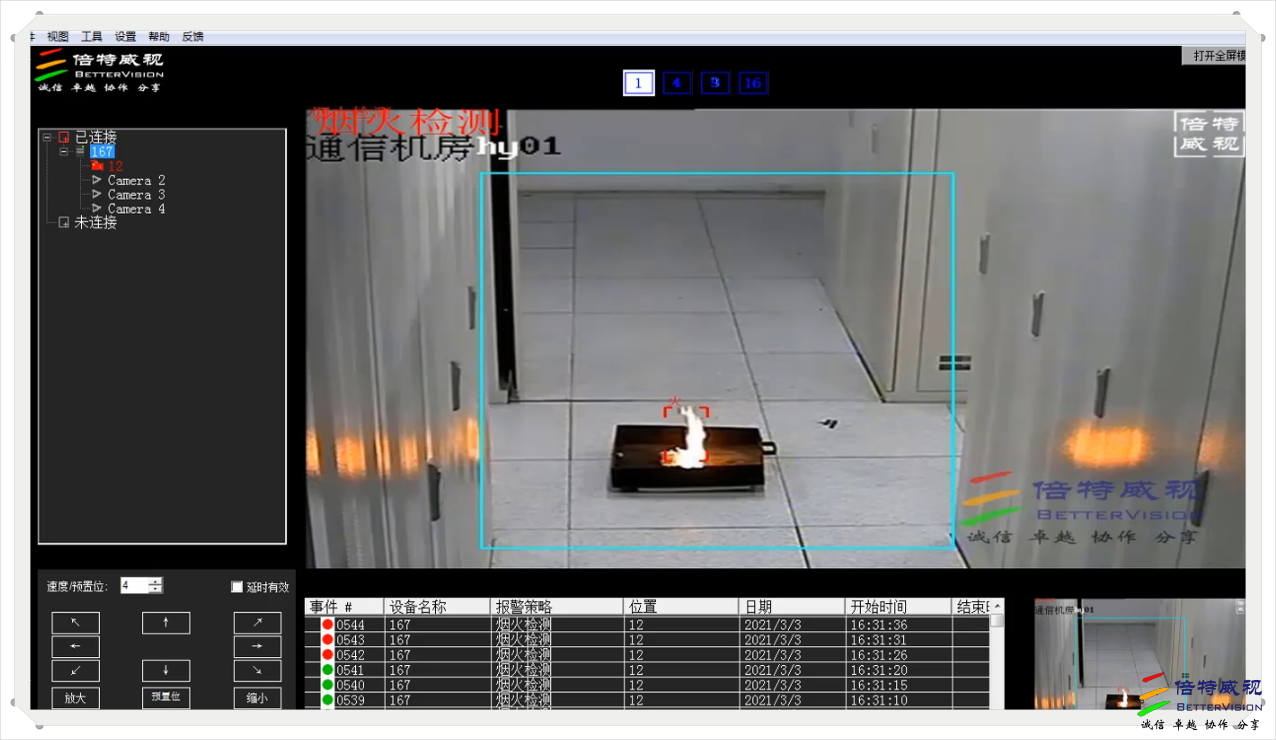Image resolution: width=1276 pixels, height=740 pixels.
Task: Switch to 4-view layout button
Action: pos(677,83)
